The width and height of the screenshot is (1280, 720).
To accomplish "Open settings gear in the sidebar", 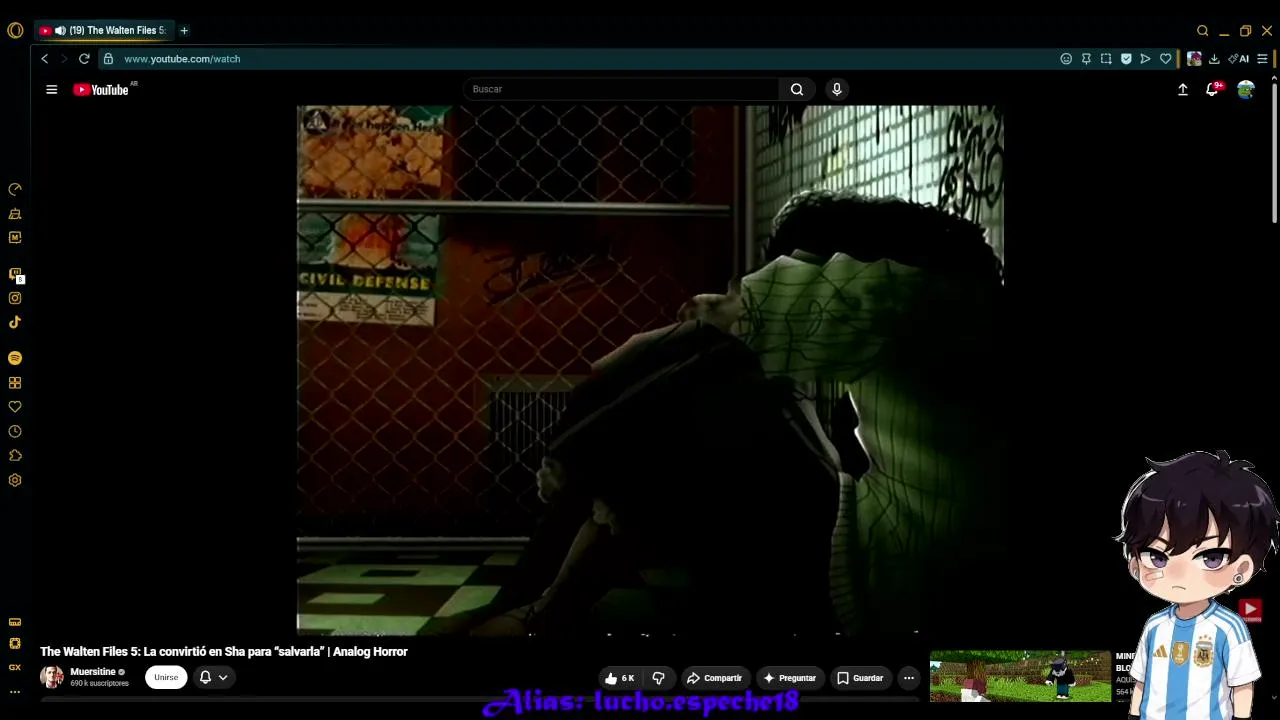I will 15,480.
